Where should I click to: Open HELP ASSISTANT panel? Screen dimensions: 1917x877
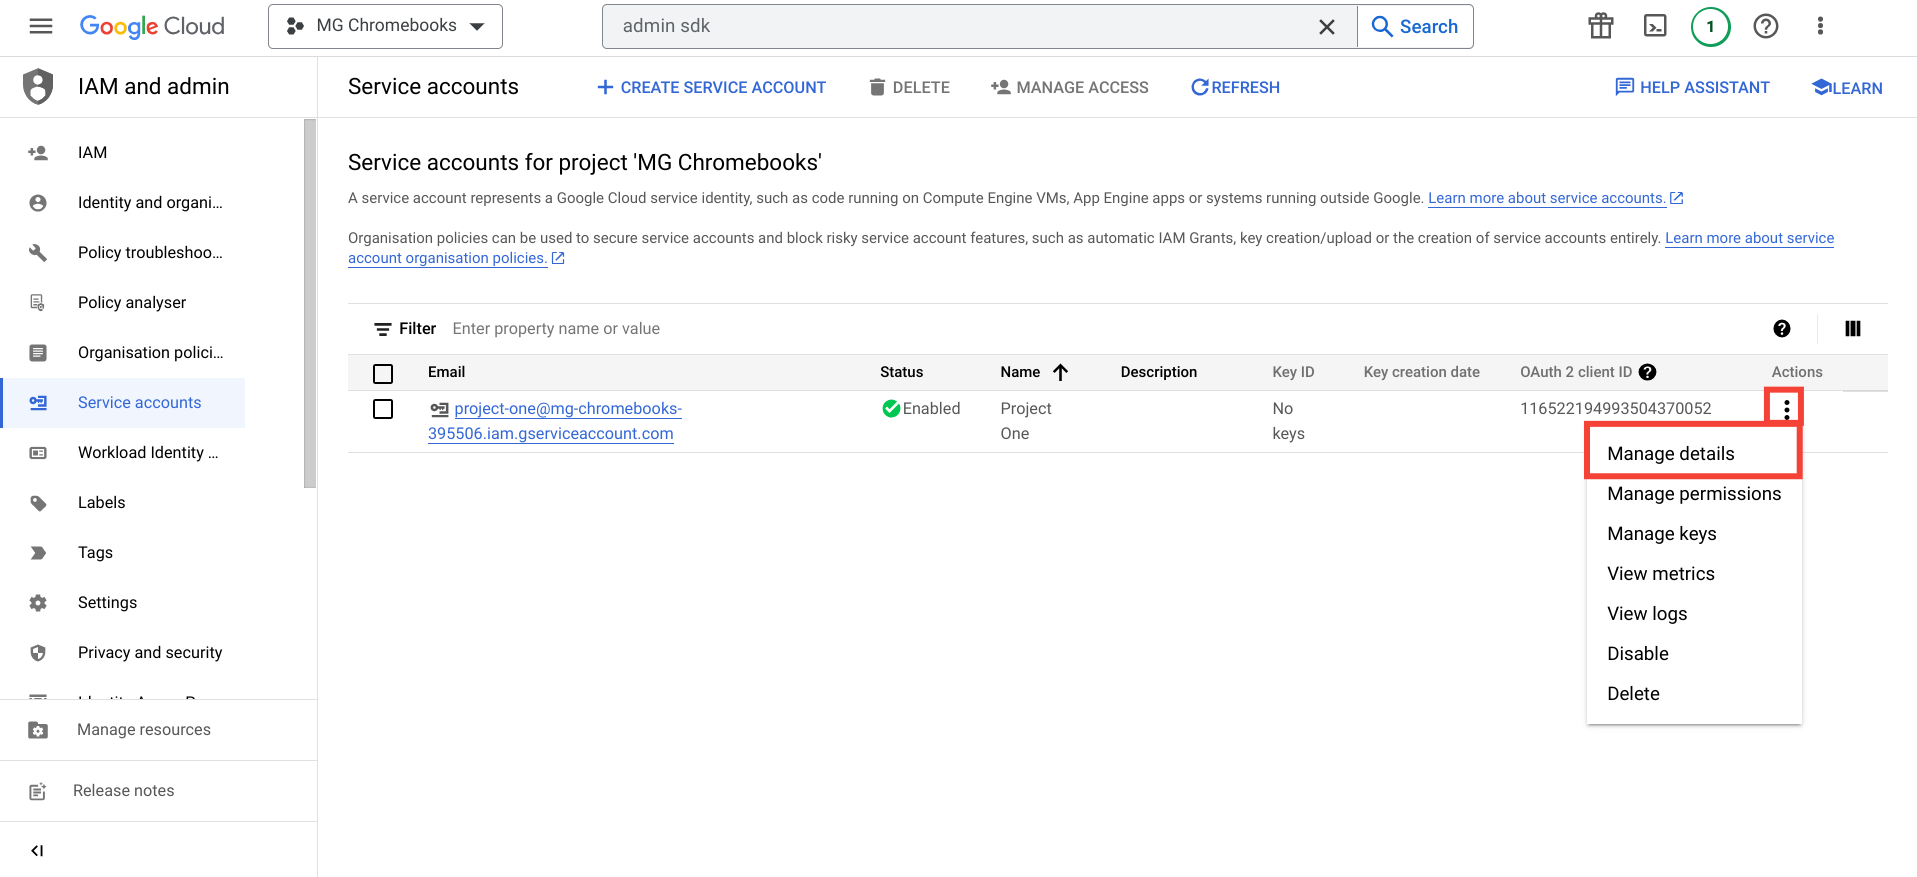(x=1692, y=87)
